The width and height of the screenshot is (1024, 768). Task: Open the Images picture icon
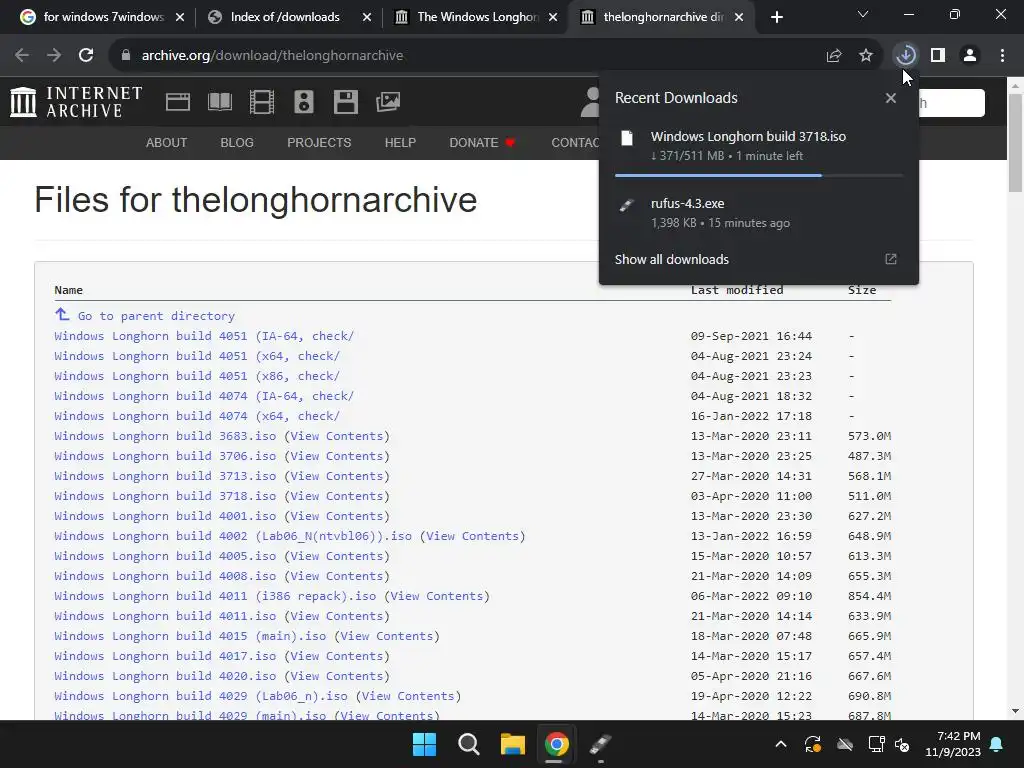(x=388, y=102)
